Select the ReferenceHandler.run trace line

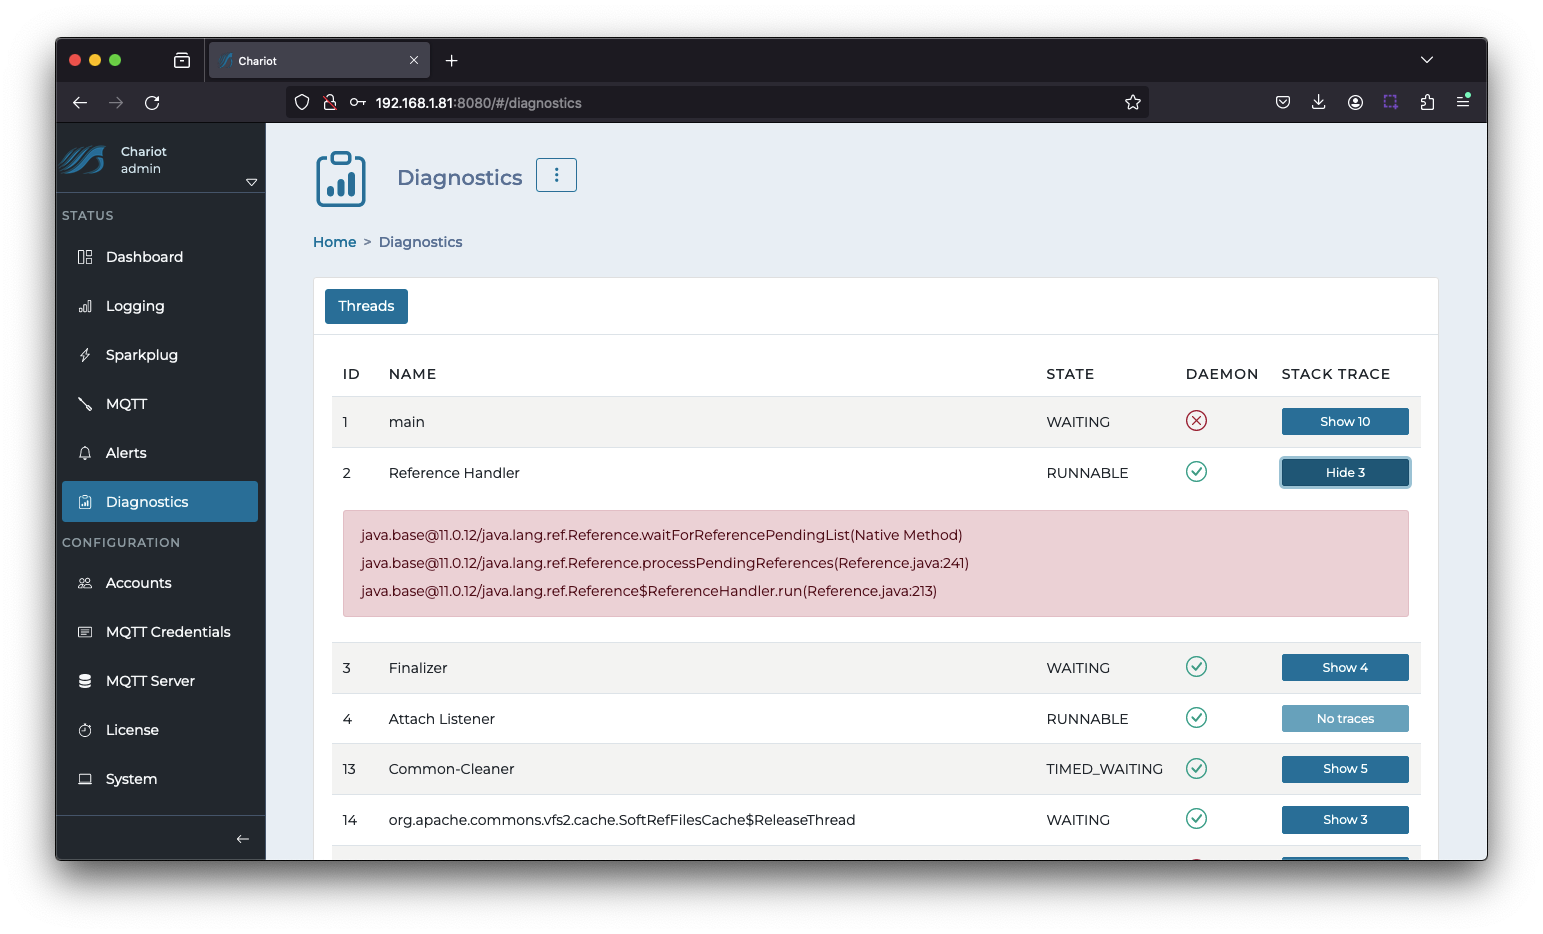[x=648, y=591]
